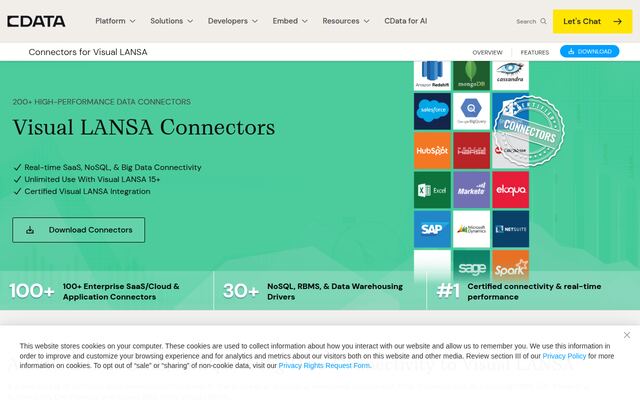Click the blue Download button
The height and width of the screenshot is (400, 640).
(589, 51)
